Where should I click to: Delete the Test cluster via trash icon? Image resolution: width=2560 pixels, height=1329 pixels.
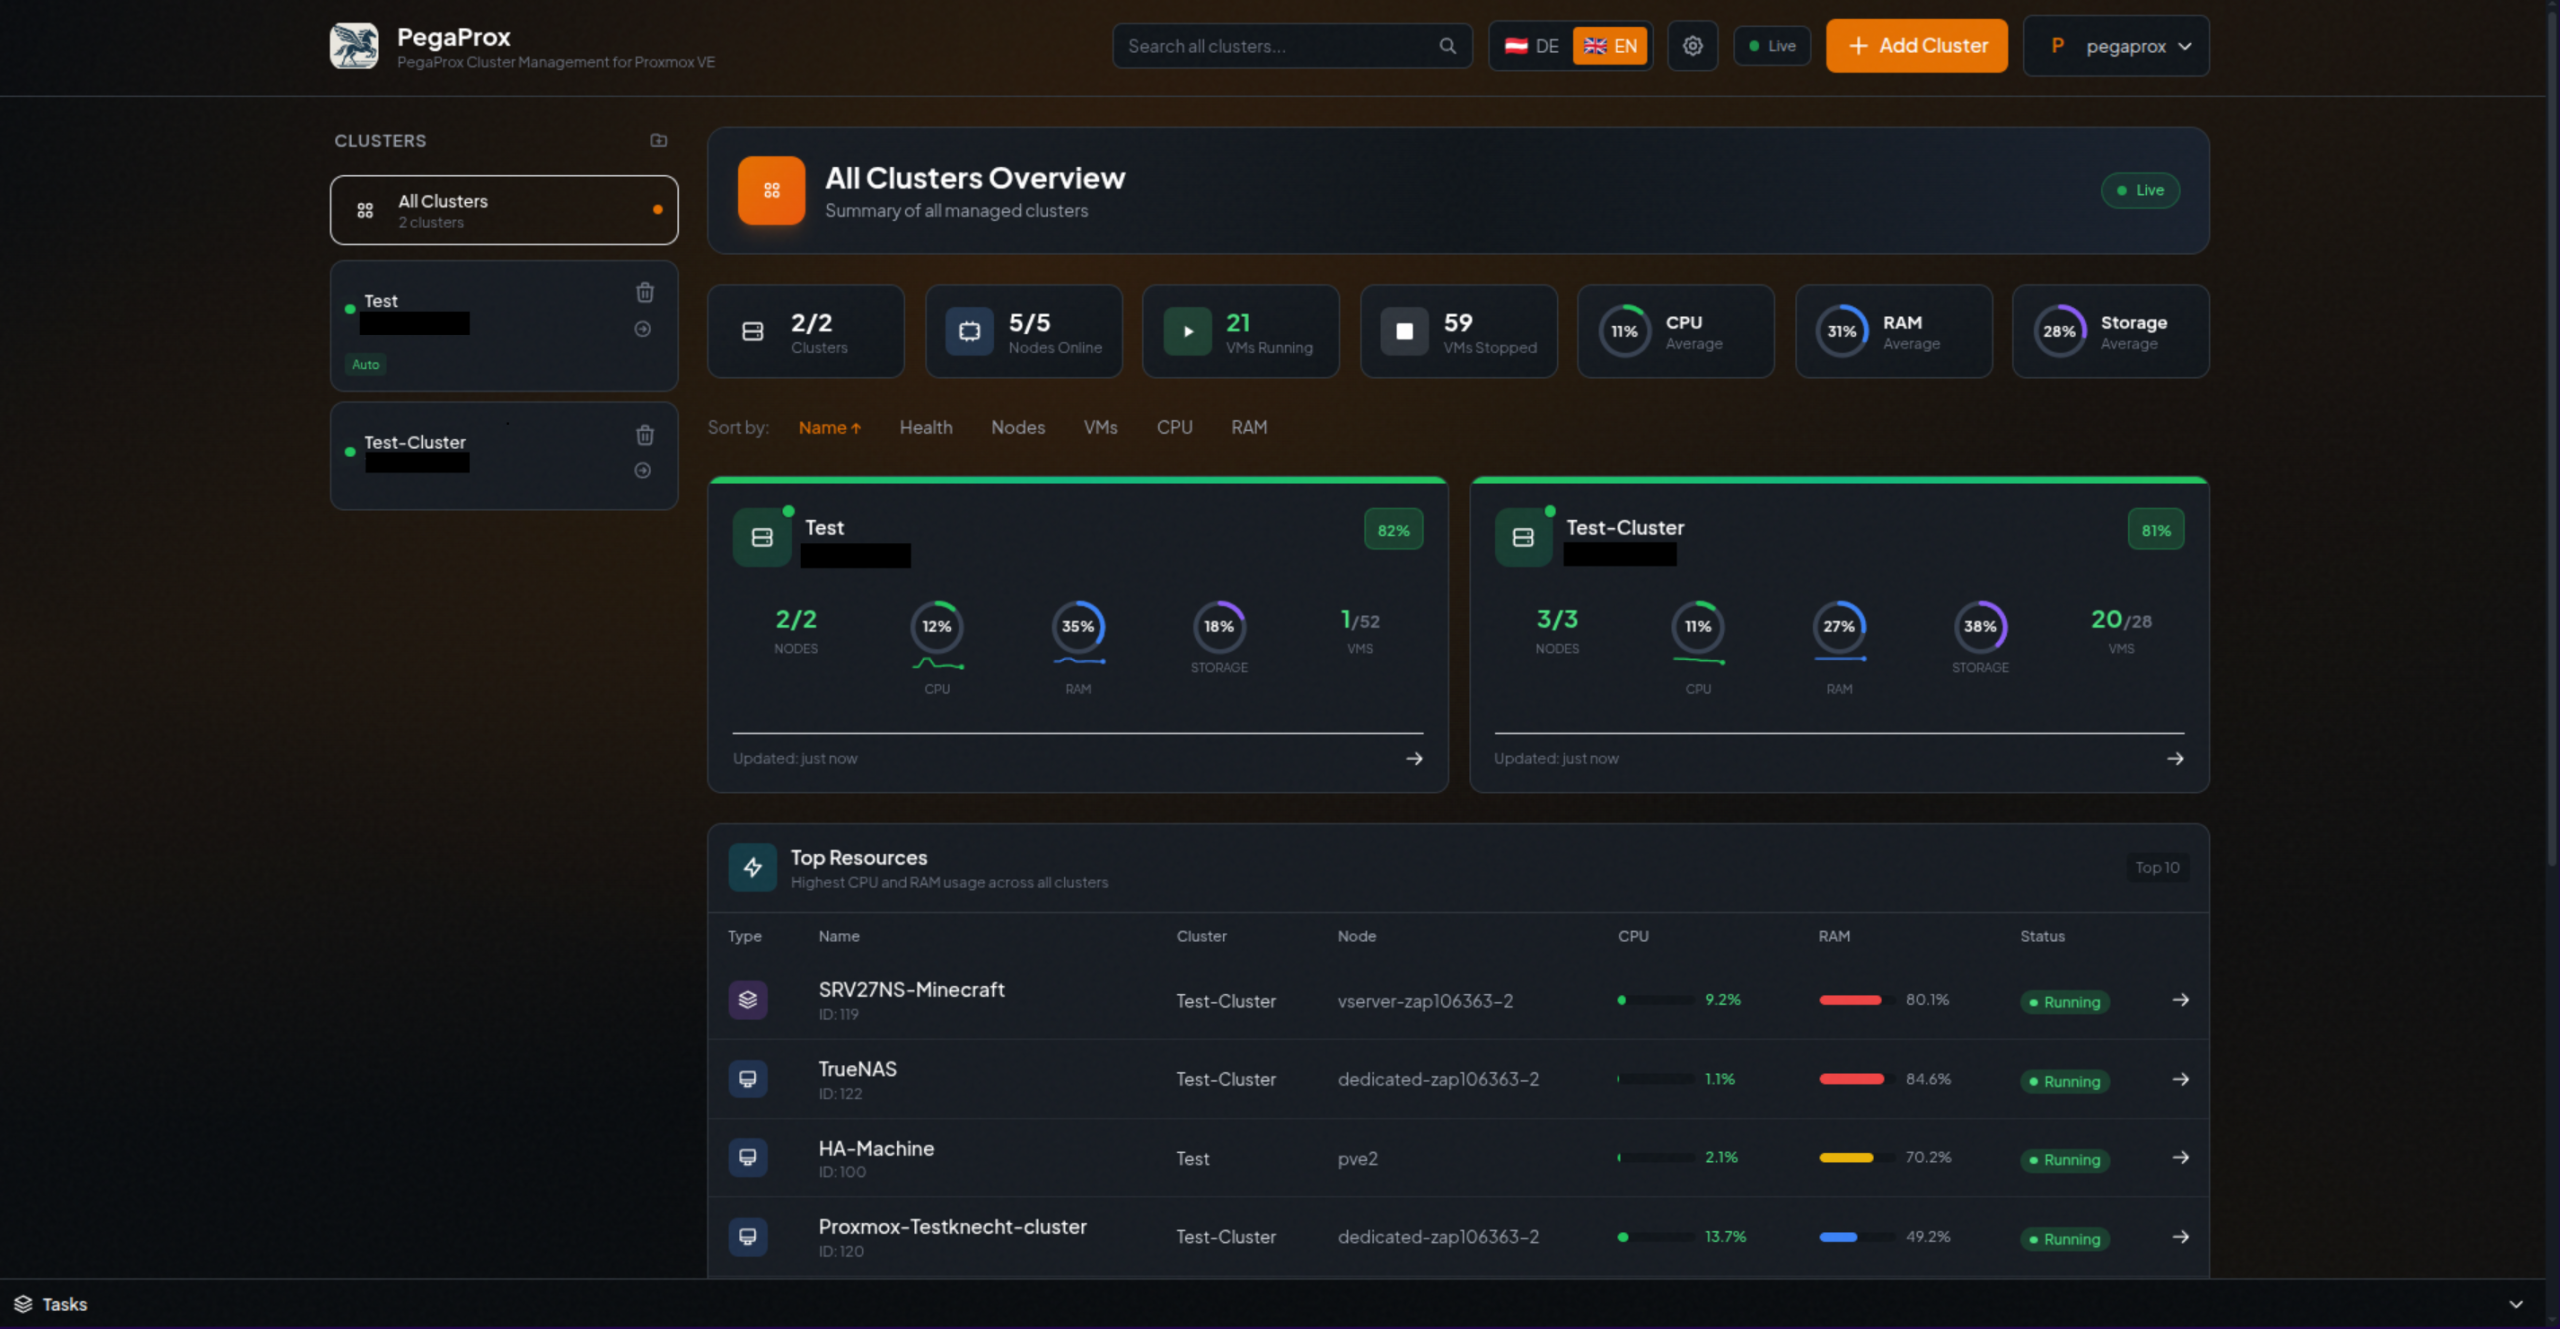[x=645, y=292]
